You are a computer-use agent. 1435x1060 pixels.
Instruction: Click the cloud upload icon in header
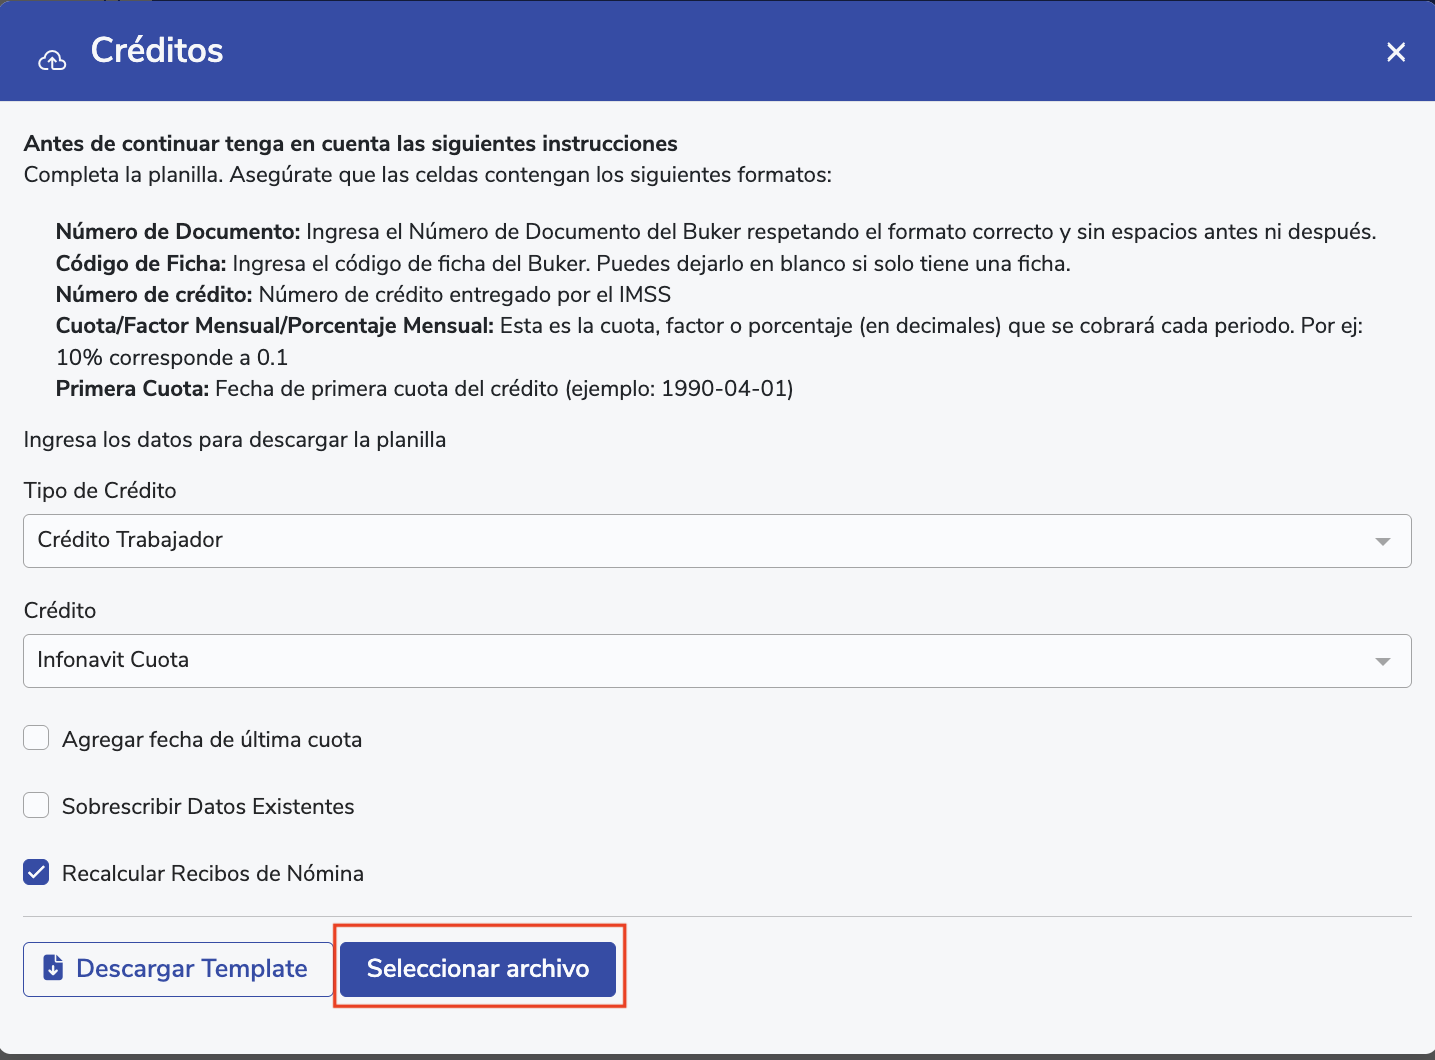[x=52, y=61]
